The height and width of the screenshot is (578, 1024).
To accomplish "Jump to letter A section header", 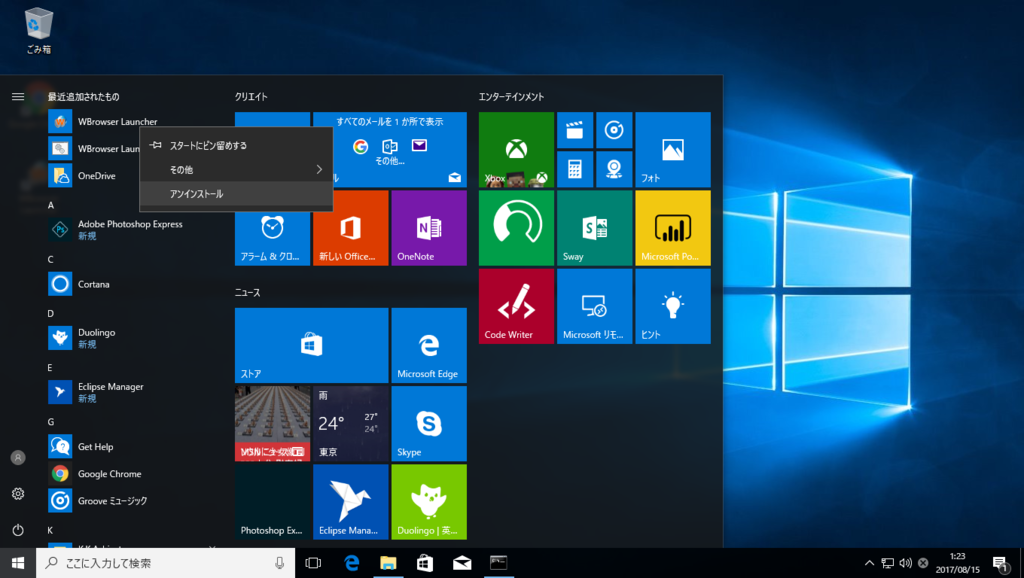I will (51, 205).
